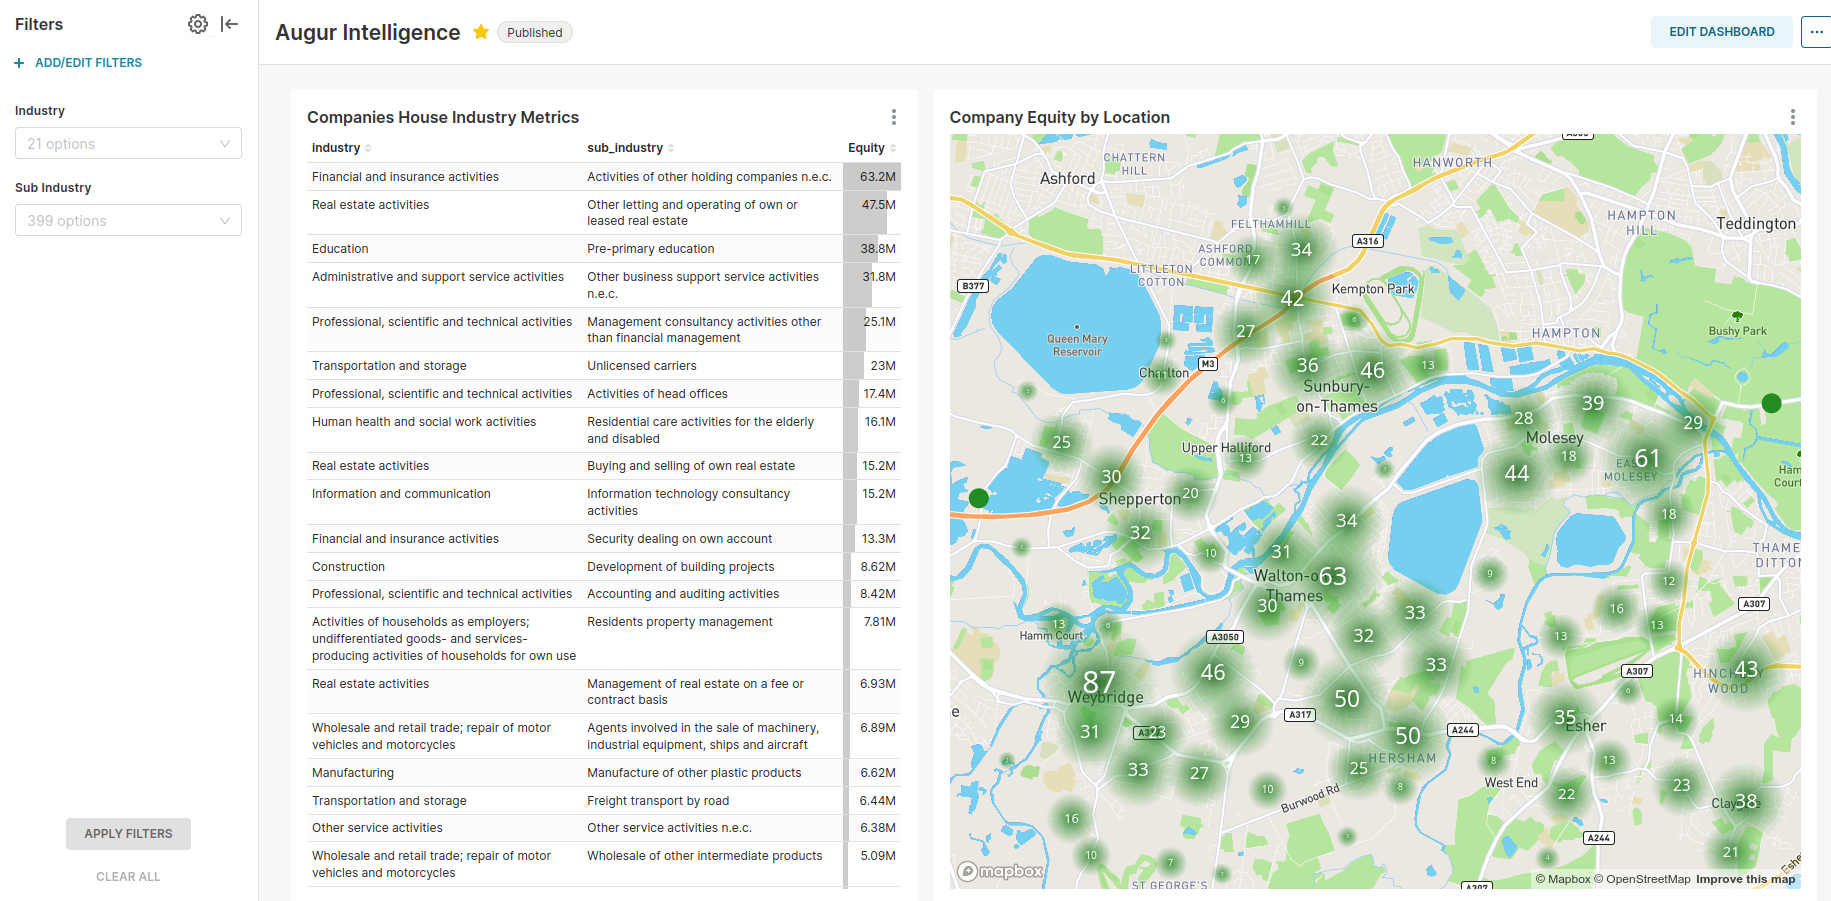Click the plus icon for adding filters
Viewport: 1831px width, 901px height.
(x=19, y=63)
